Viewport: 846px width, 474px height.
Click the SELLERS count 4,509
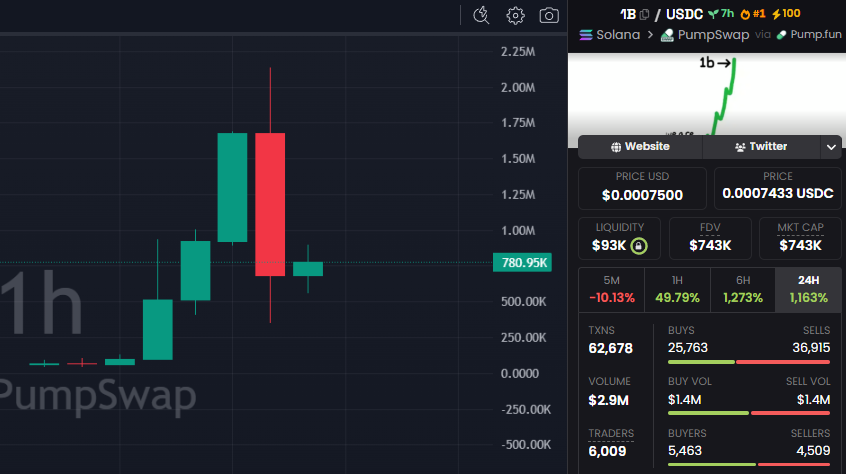click(813, 451)
